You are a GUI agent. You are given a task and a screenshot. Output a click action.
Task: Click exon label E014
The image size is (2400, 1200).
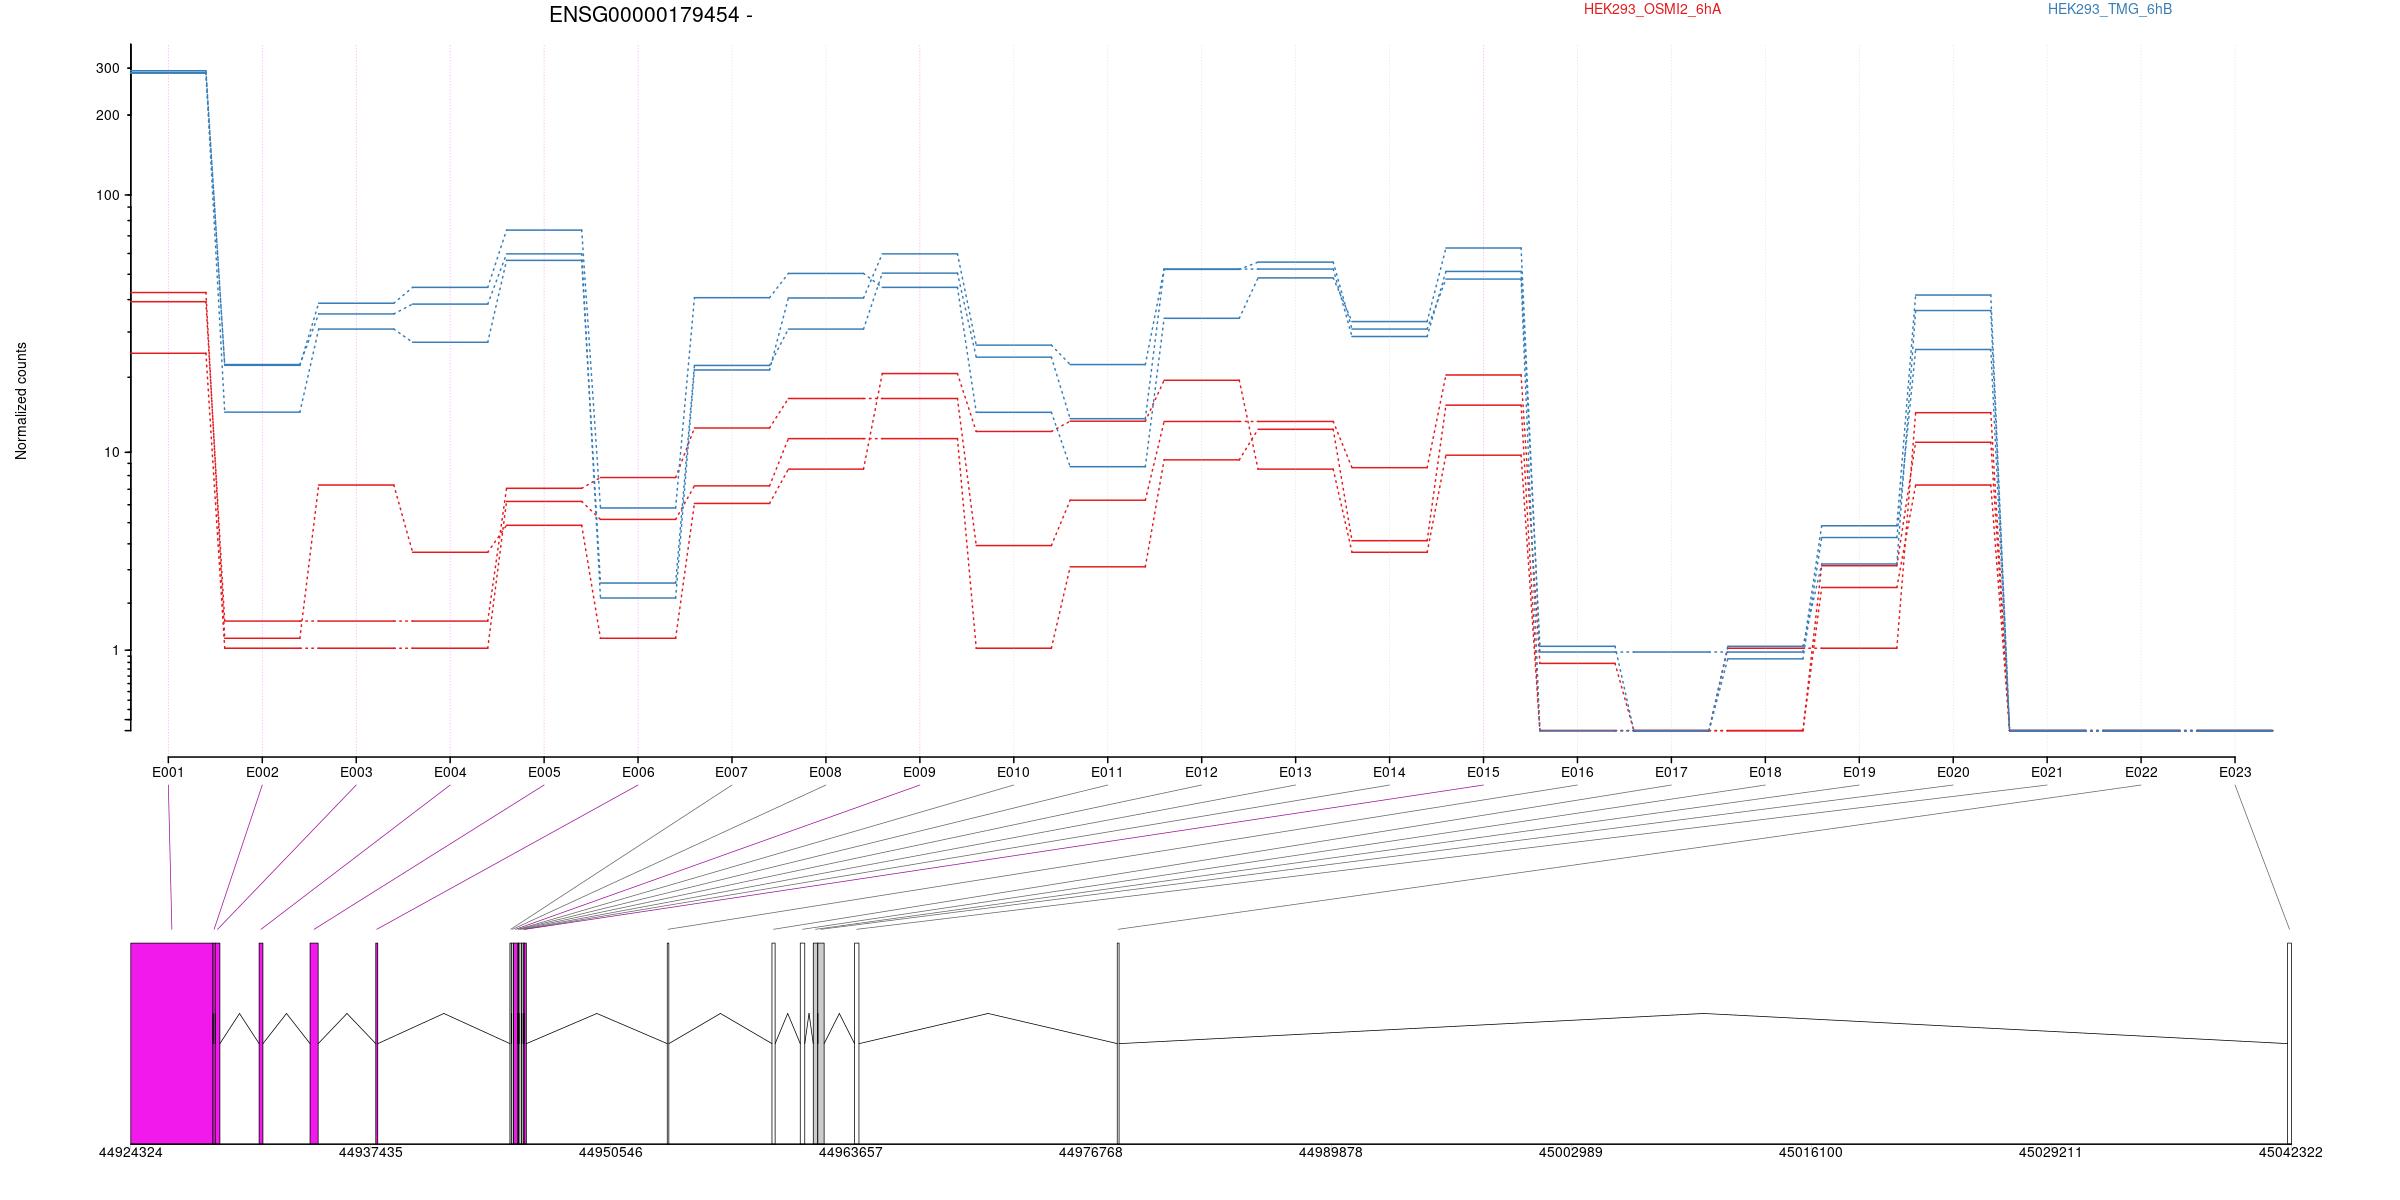(x=1389, y=772)
